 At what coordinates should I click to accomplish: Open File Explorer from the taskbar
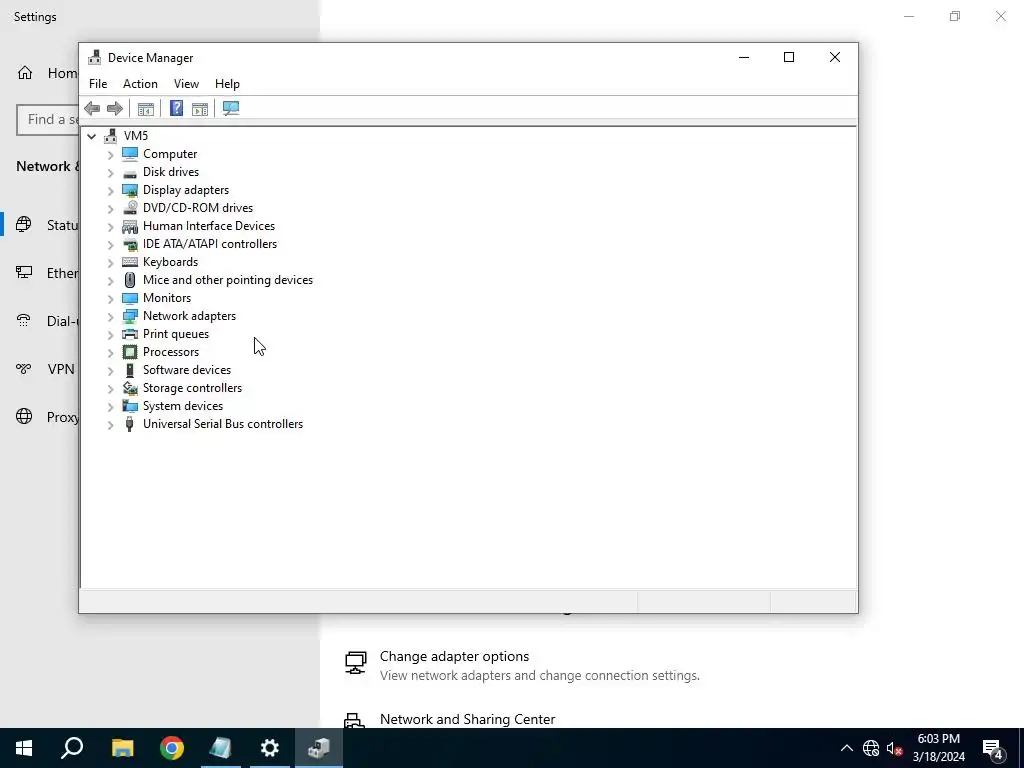pyautogui.click(x=123, y=748)
